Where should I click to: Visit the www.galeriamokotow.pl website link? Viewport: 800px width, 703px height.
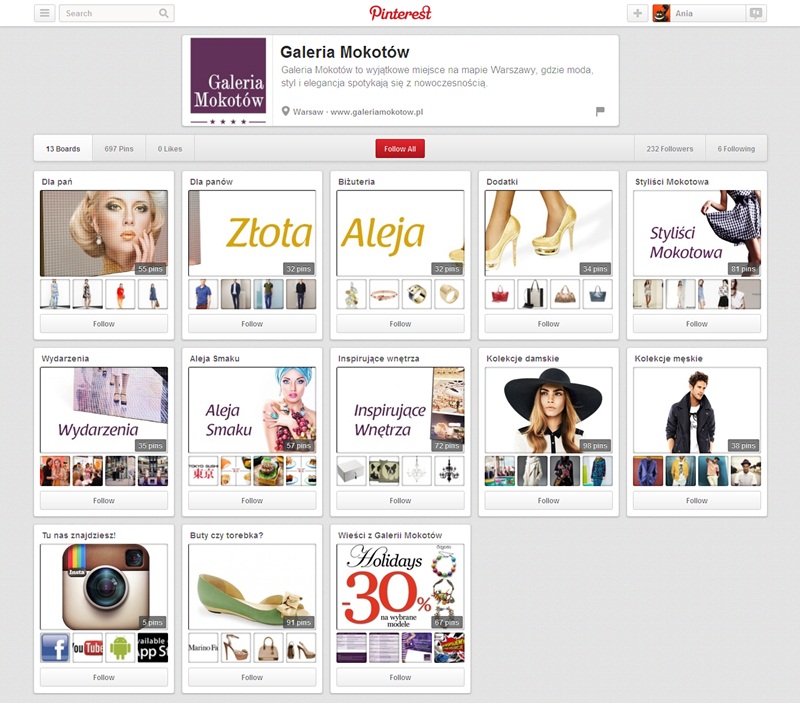(377, 112)
